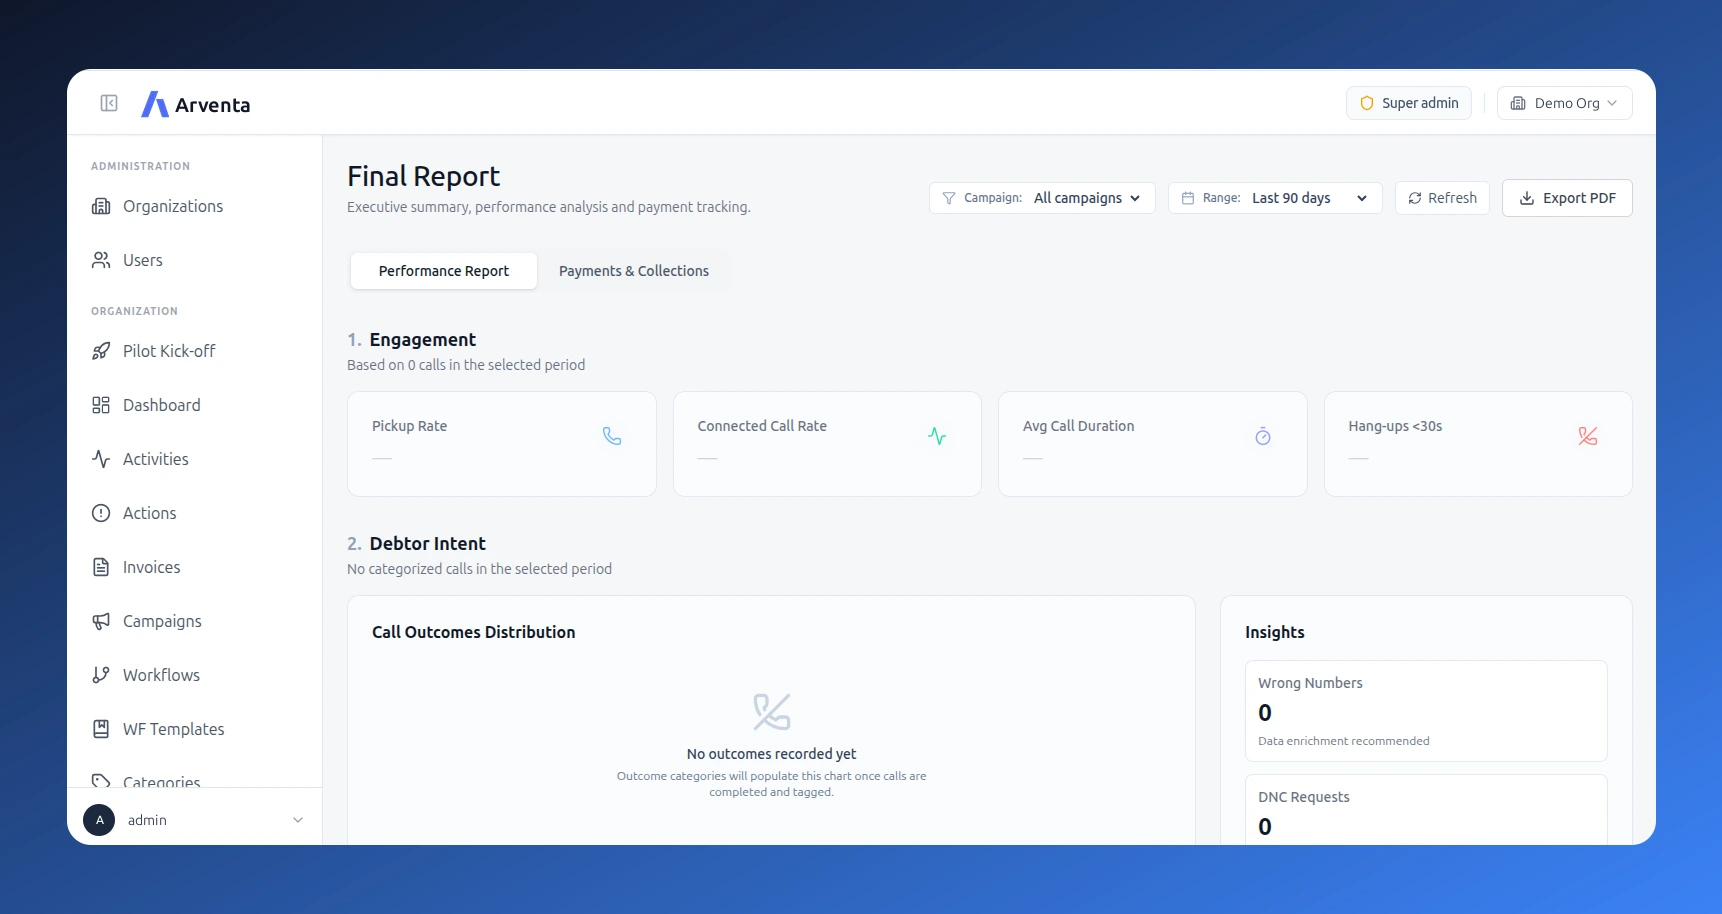Image resolution: width=1722 pixels, height=914 pixels.
Task: Click the Engagement section heading
Action: coord(422,340)
